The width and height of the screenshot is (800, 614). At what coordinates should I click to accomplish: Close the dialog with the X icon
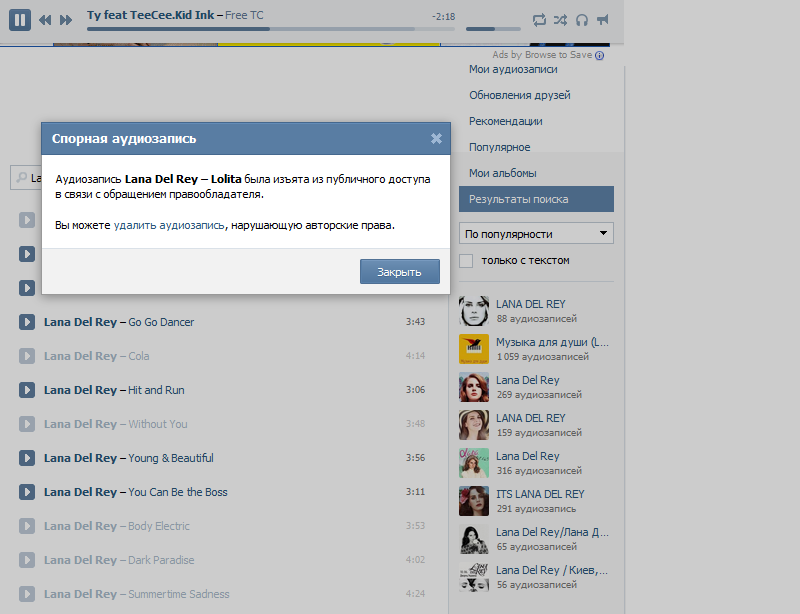[436, 139]
